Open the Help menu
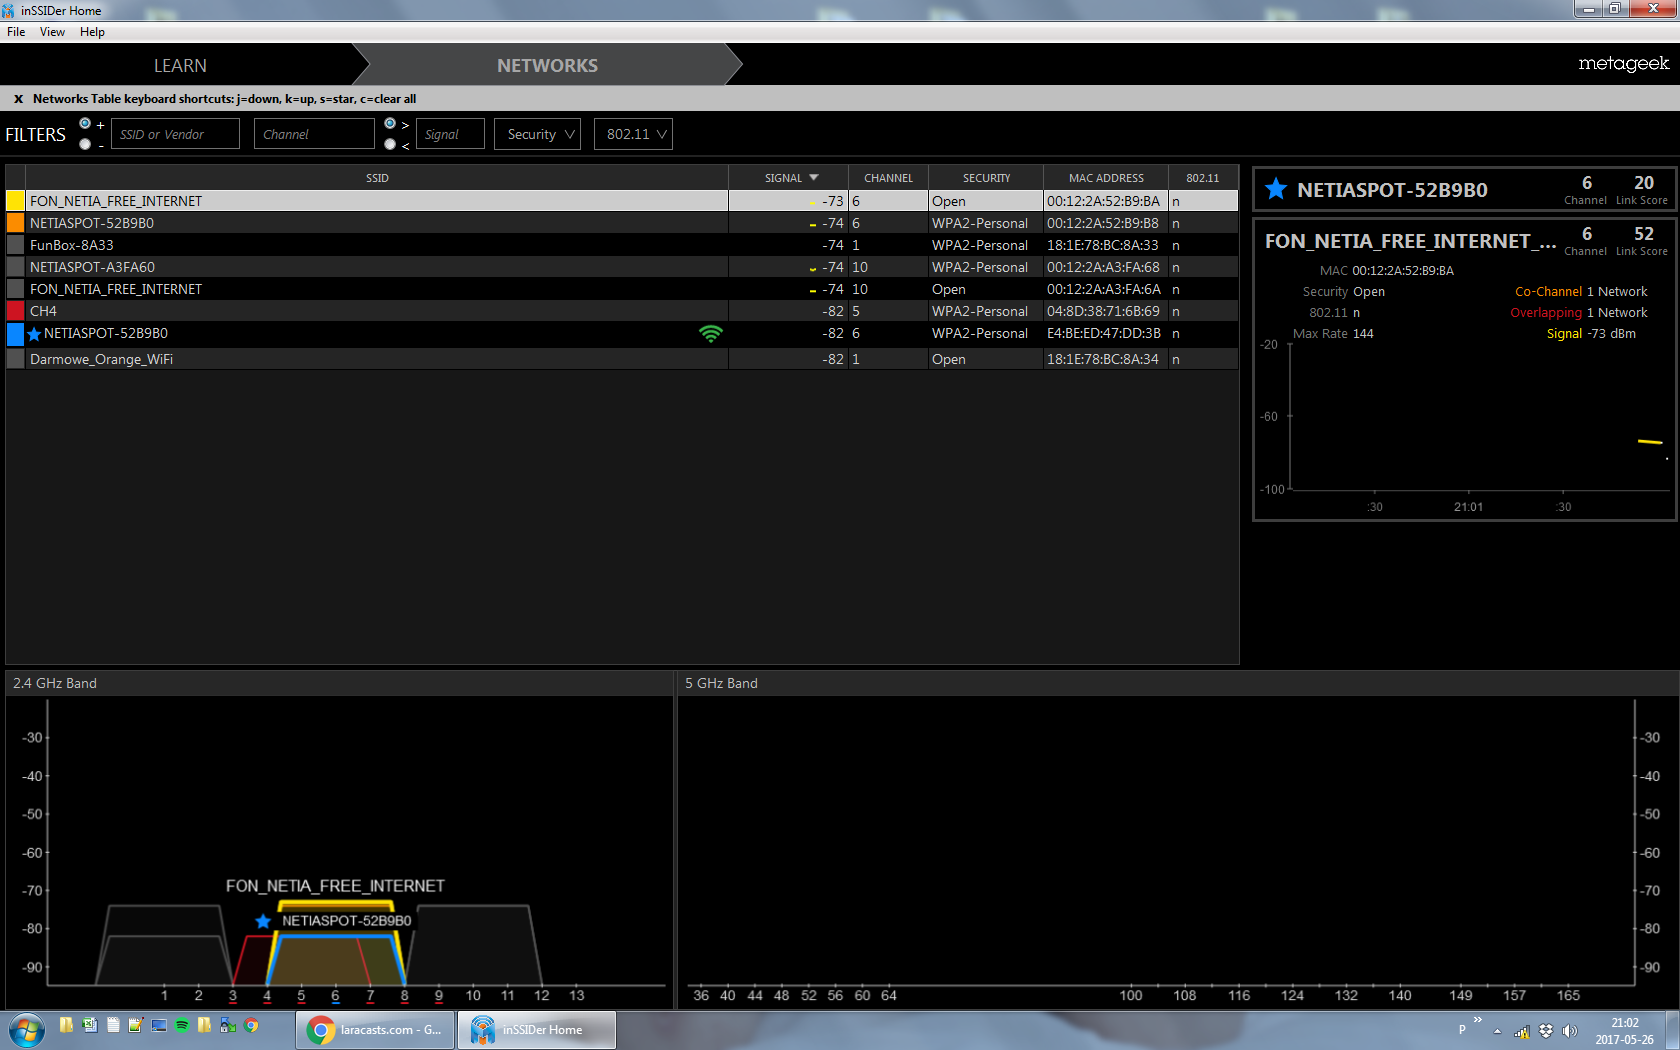This screenshot has height=1050, width=1680. (x=92, y=32)
